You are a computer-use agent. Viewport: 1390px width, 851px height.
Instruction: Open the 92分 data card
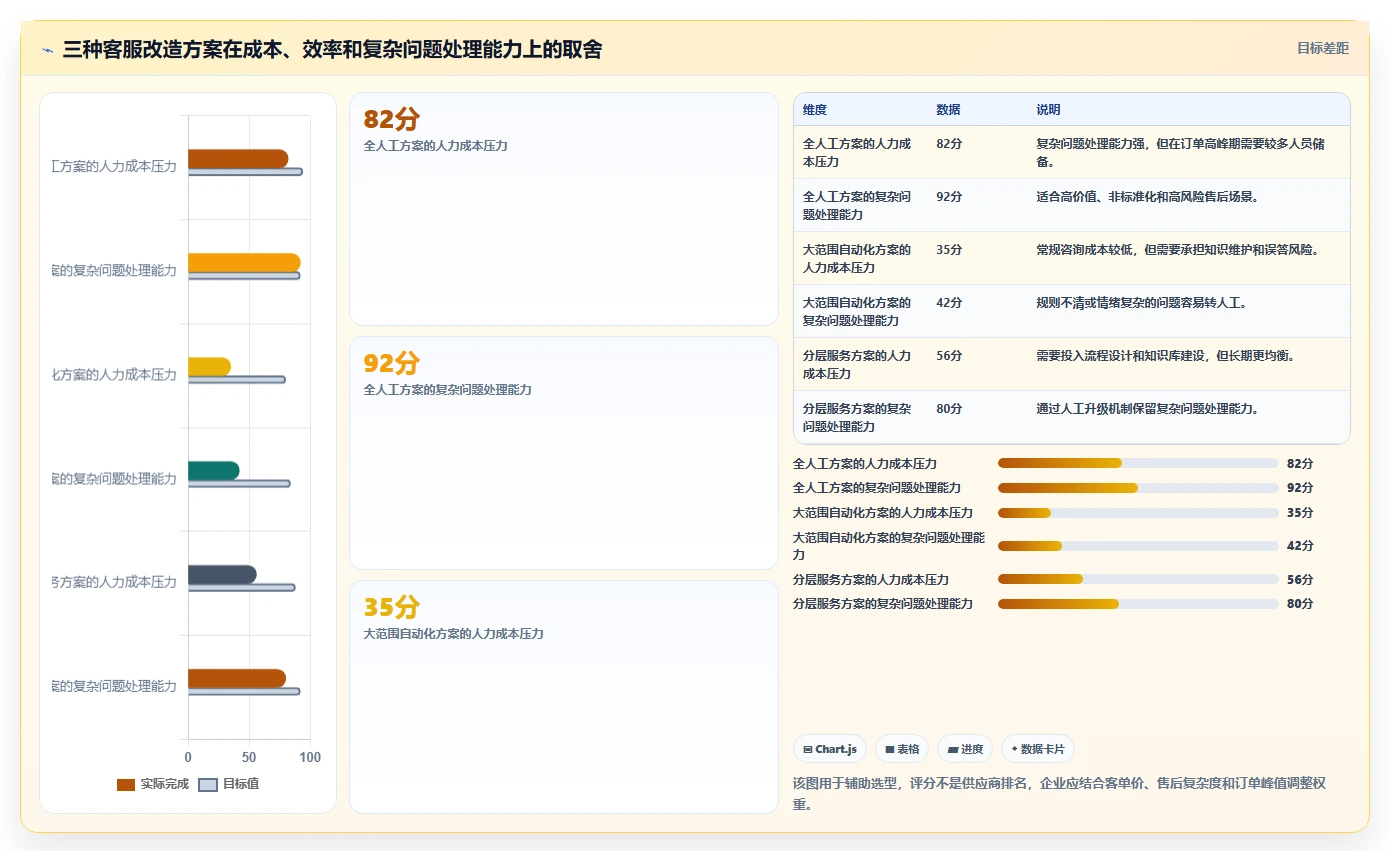pyautogui.click(x=564, y=453)
